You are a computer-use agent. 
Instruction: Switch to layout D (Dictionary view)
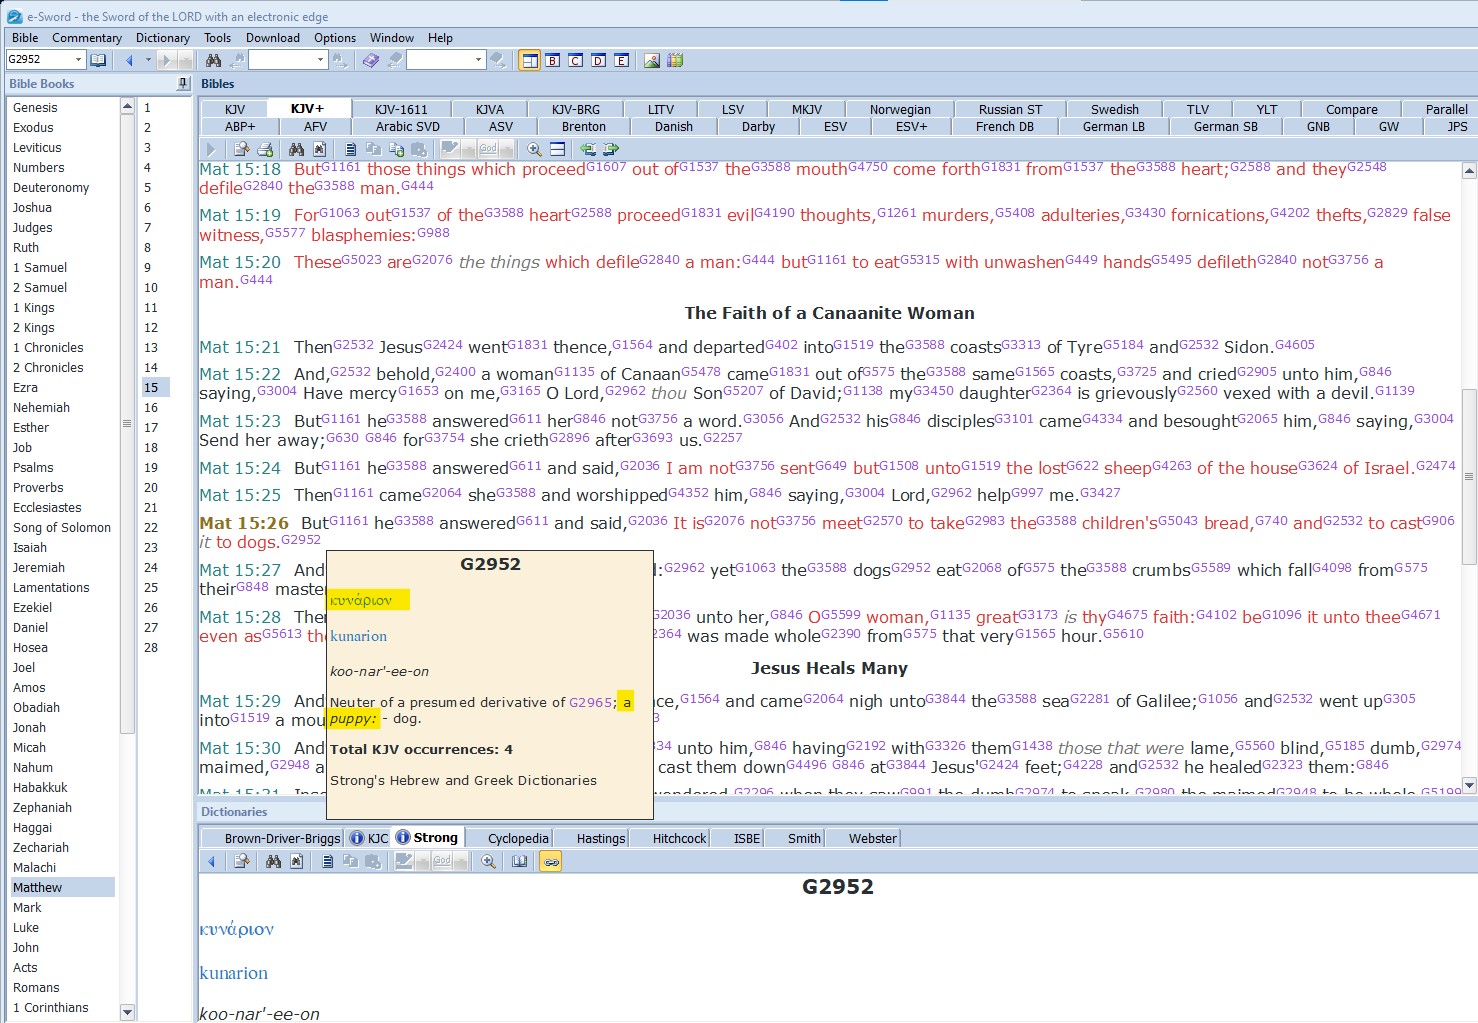tap(598, 60)
